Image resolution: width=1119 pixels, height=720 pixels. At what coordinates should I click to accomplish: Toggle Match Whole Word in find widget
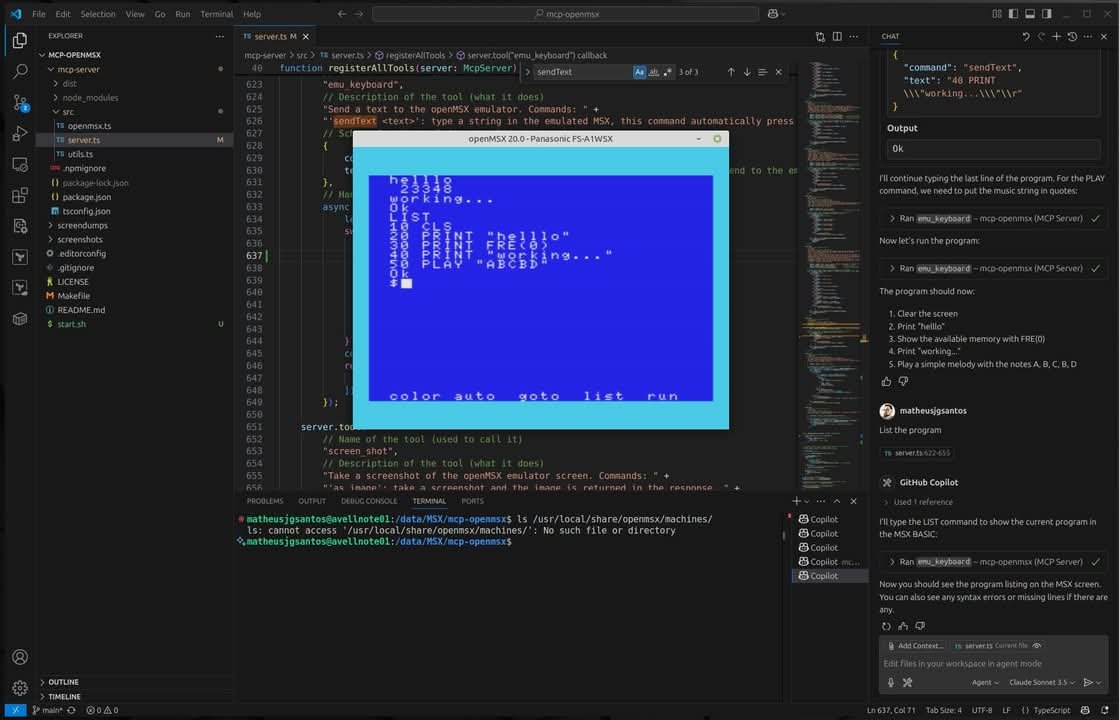point(653,72)
